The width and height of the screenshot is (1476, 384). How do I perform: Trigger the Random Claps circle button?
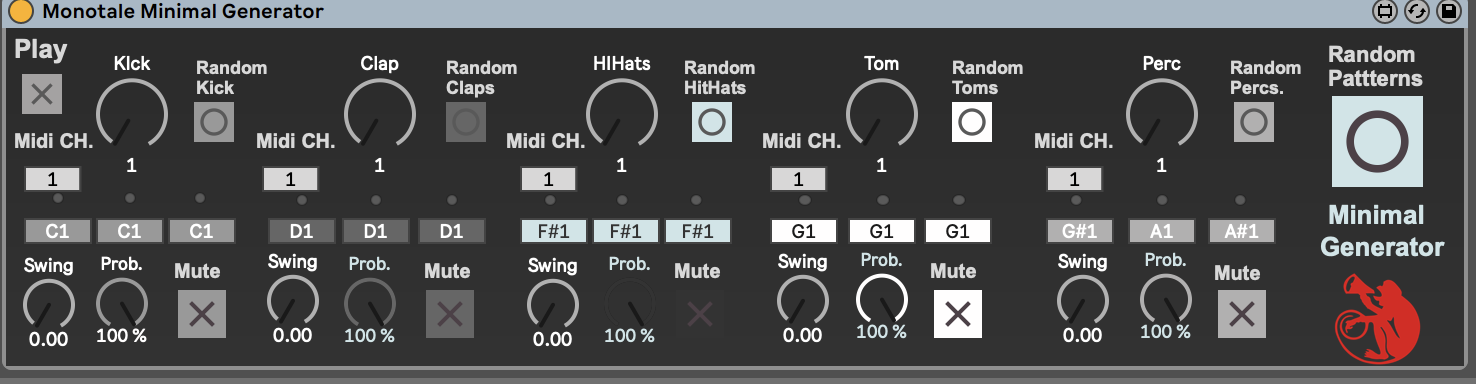click(466, 122)
